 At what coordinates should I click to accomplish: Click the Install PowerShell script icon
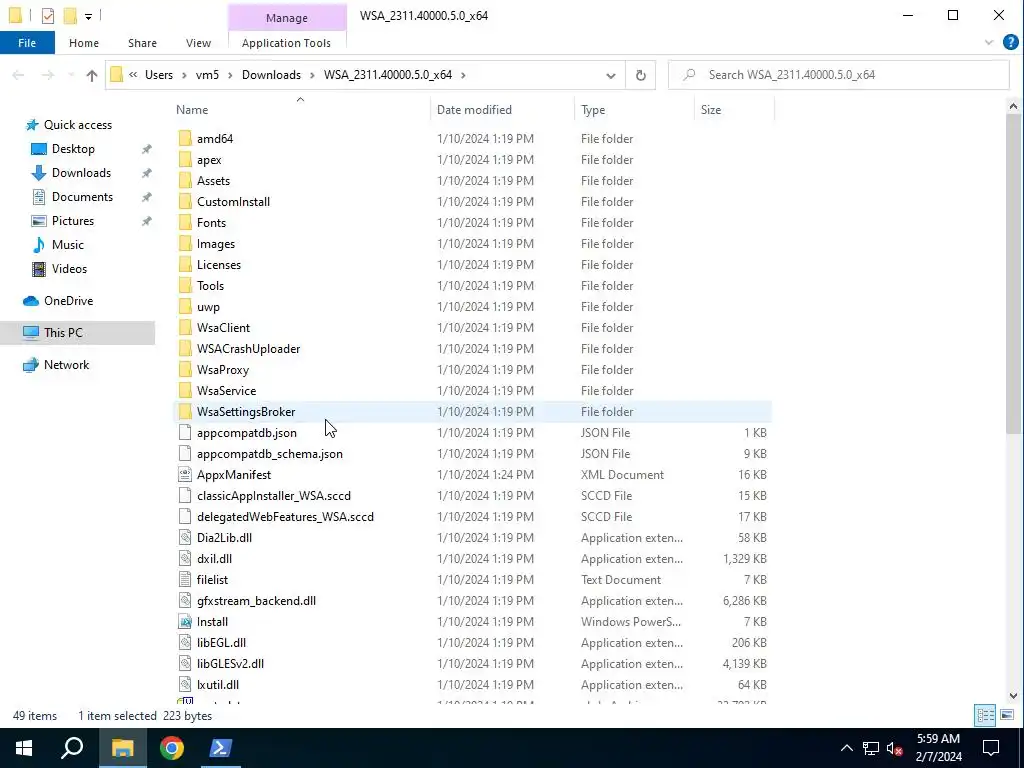[185, 621]
